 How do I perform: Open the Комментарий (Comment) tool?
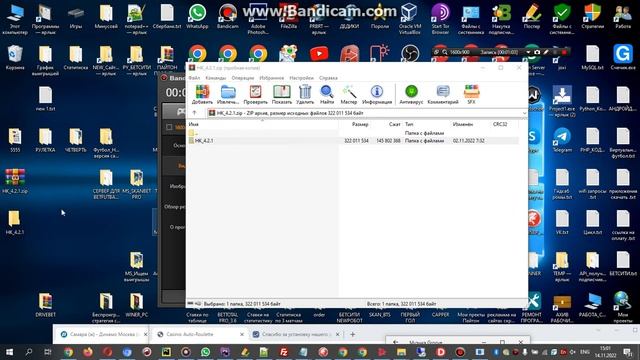[x=443, y=95]
